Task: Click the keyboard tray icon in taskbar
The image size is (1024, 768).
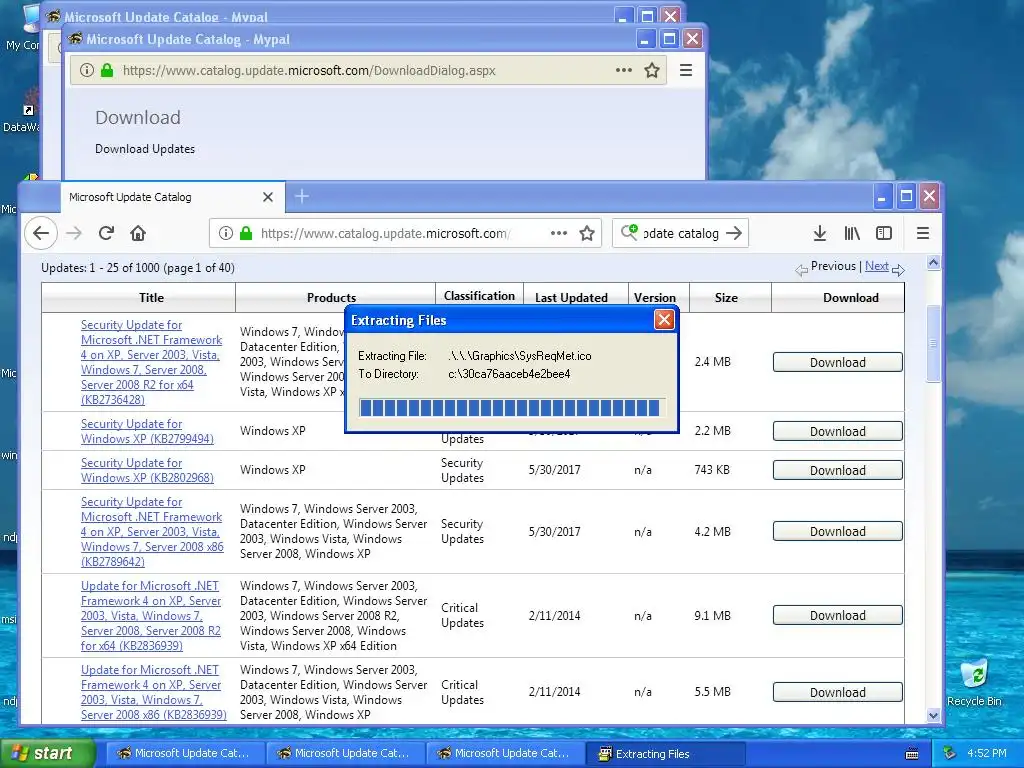Action: (912, 754)
